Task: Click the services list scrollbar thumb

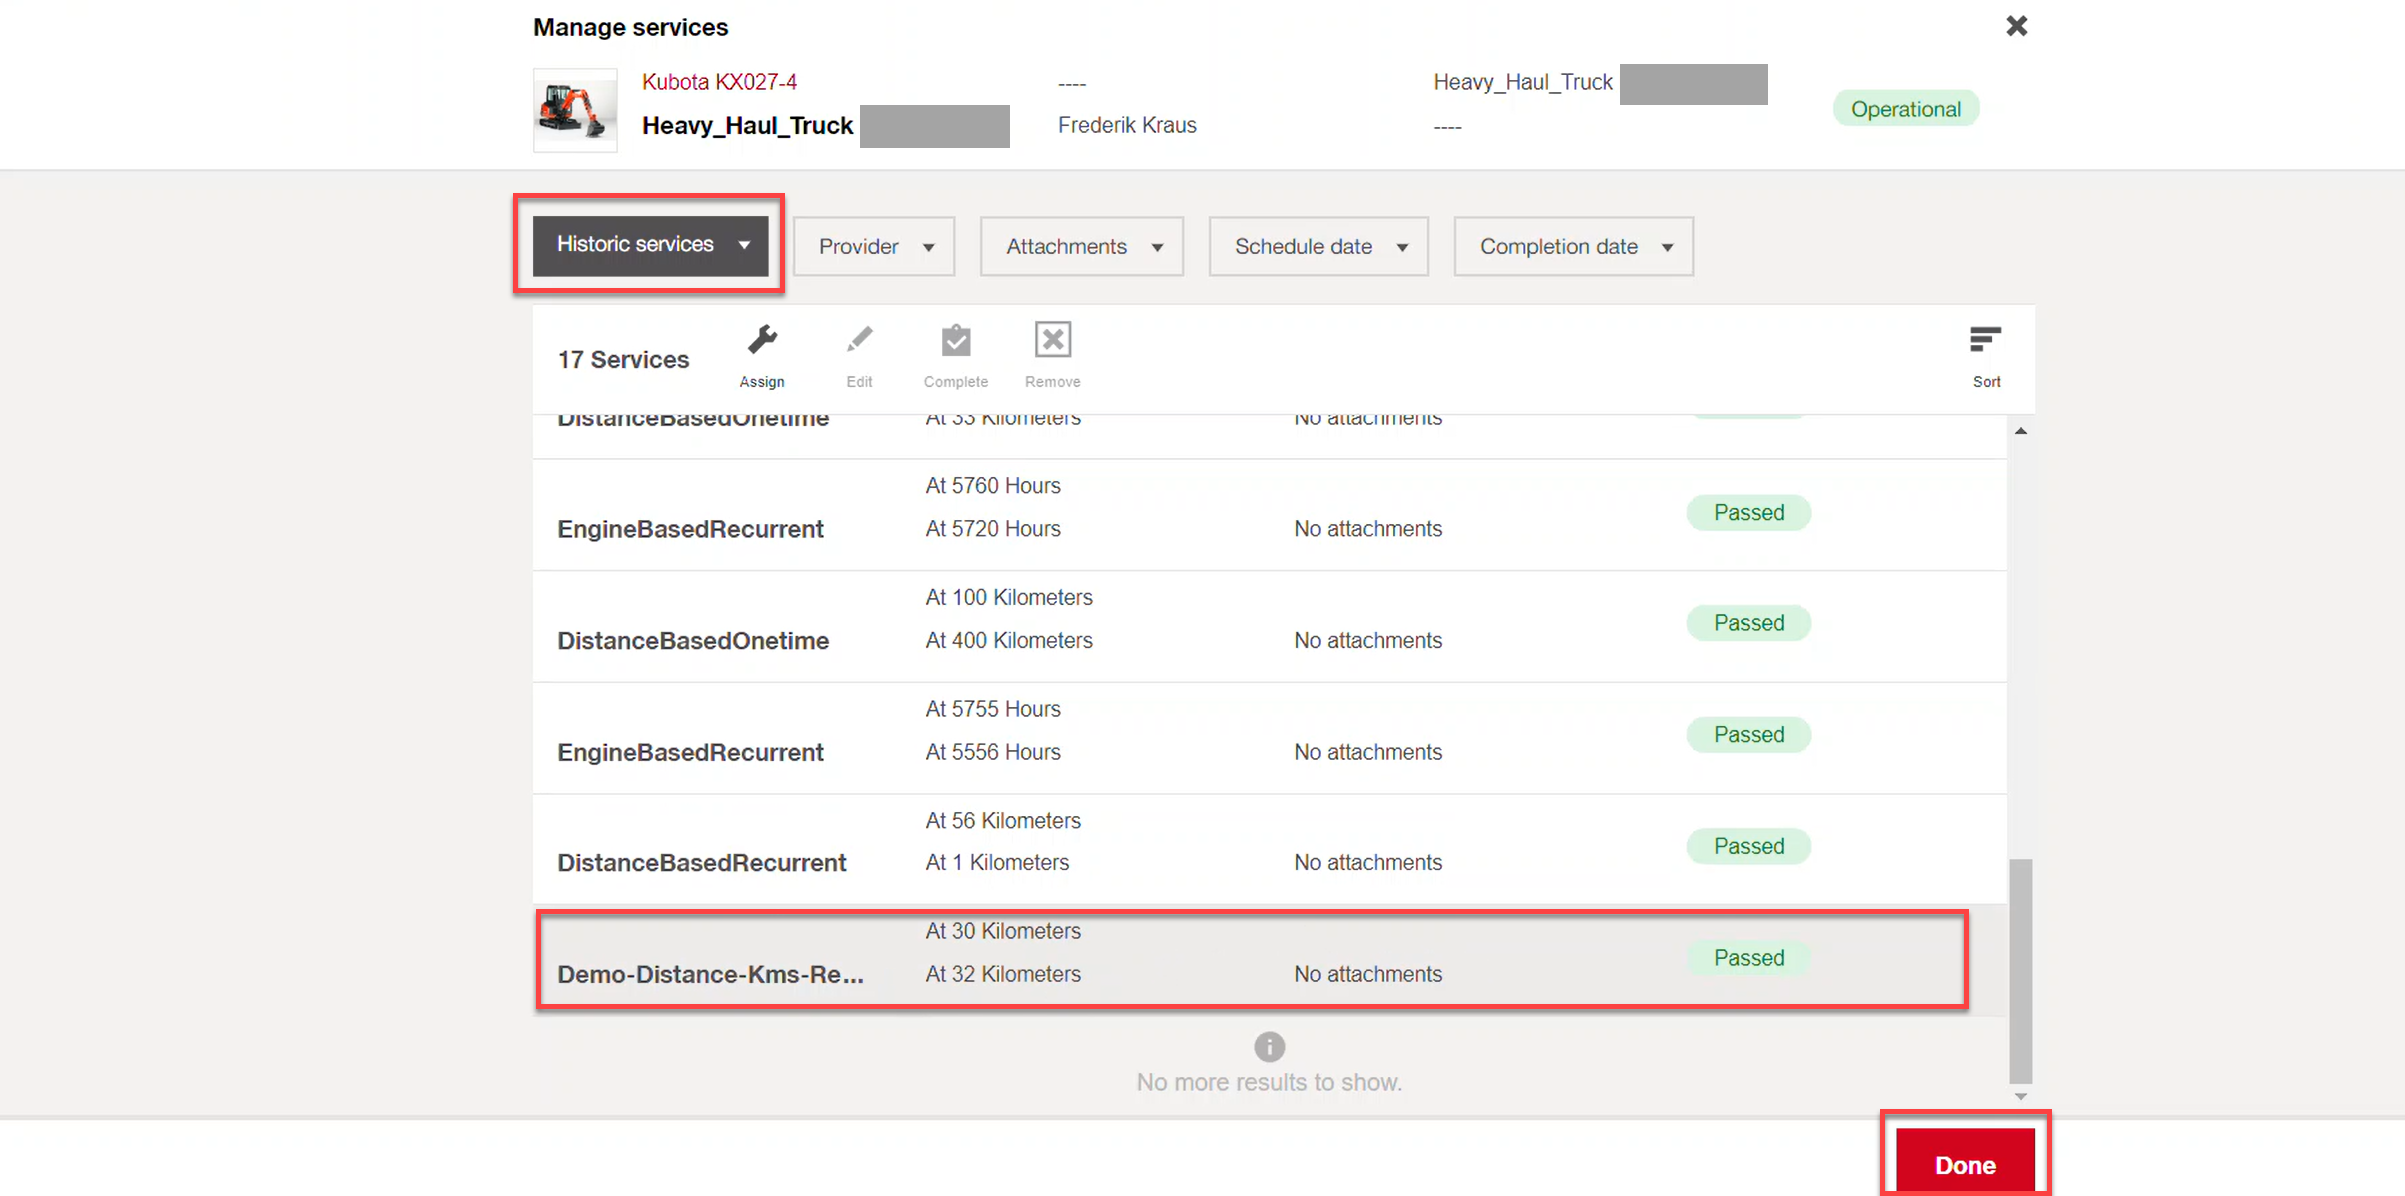Action: click(x=2021, y=970)
